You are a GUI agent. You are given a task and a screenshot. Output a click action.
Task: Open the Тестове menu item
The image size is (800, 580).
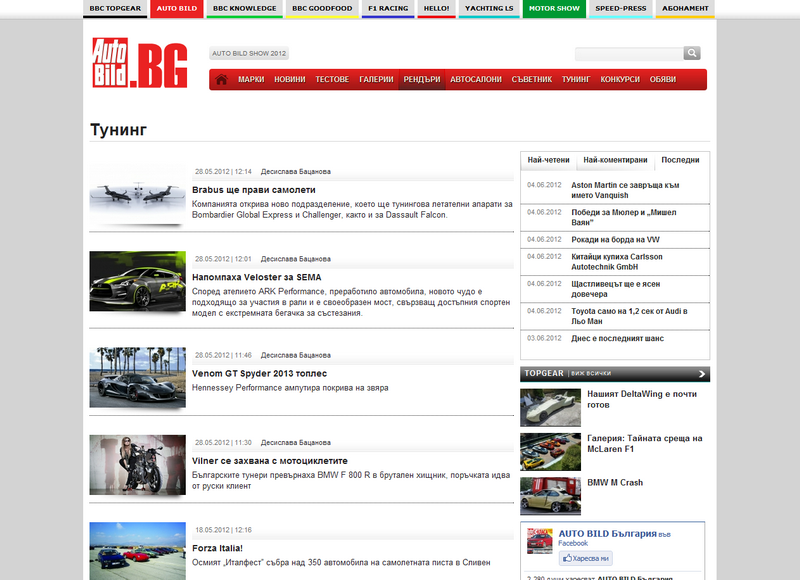point(332,80)
